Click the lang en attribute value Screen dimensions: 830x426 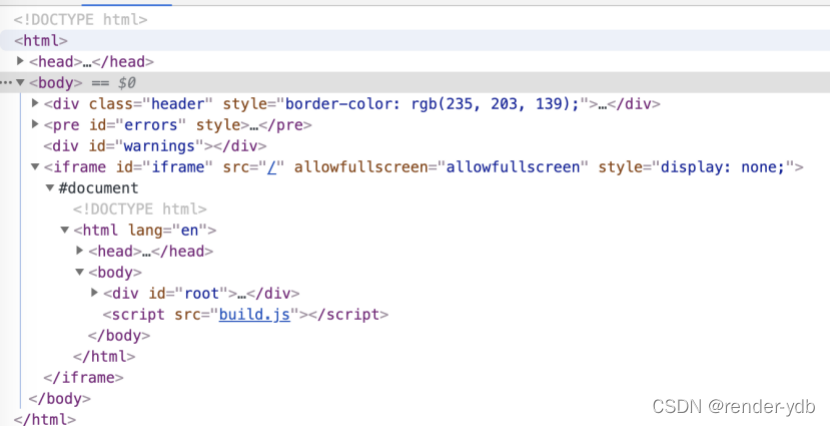[189, 230]
